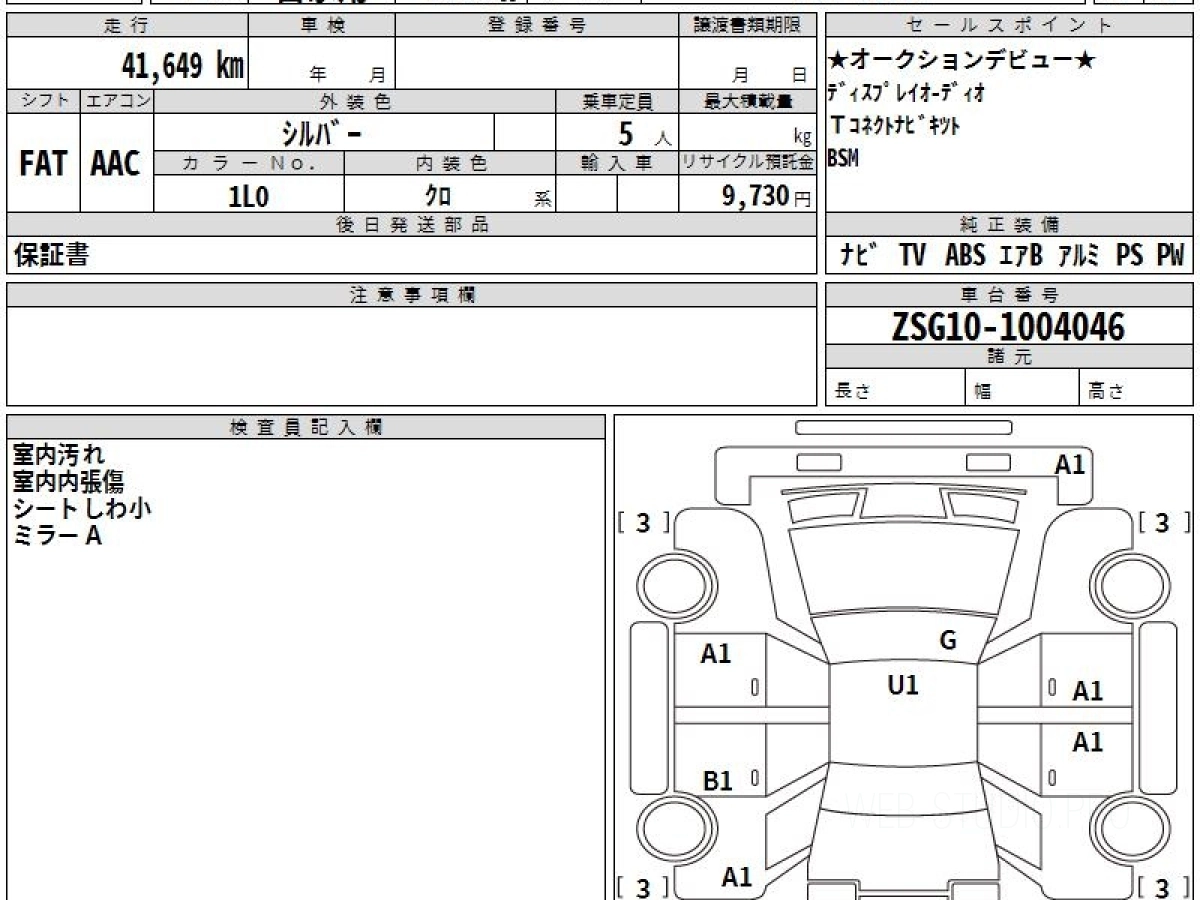Select the FAT shift value
Image resolution: width=1200 pixels, height=900 pixels.
43,163
